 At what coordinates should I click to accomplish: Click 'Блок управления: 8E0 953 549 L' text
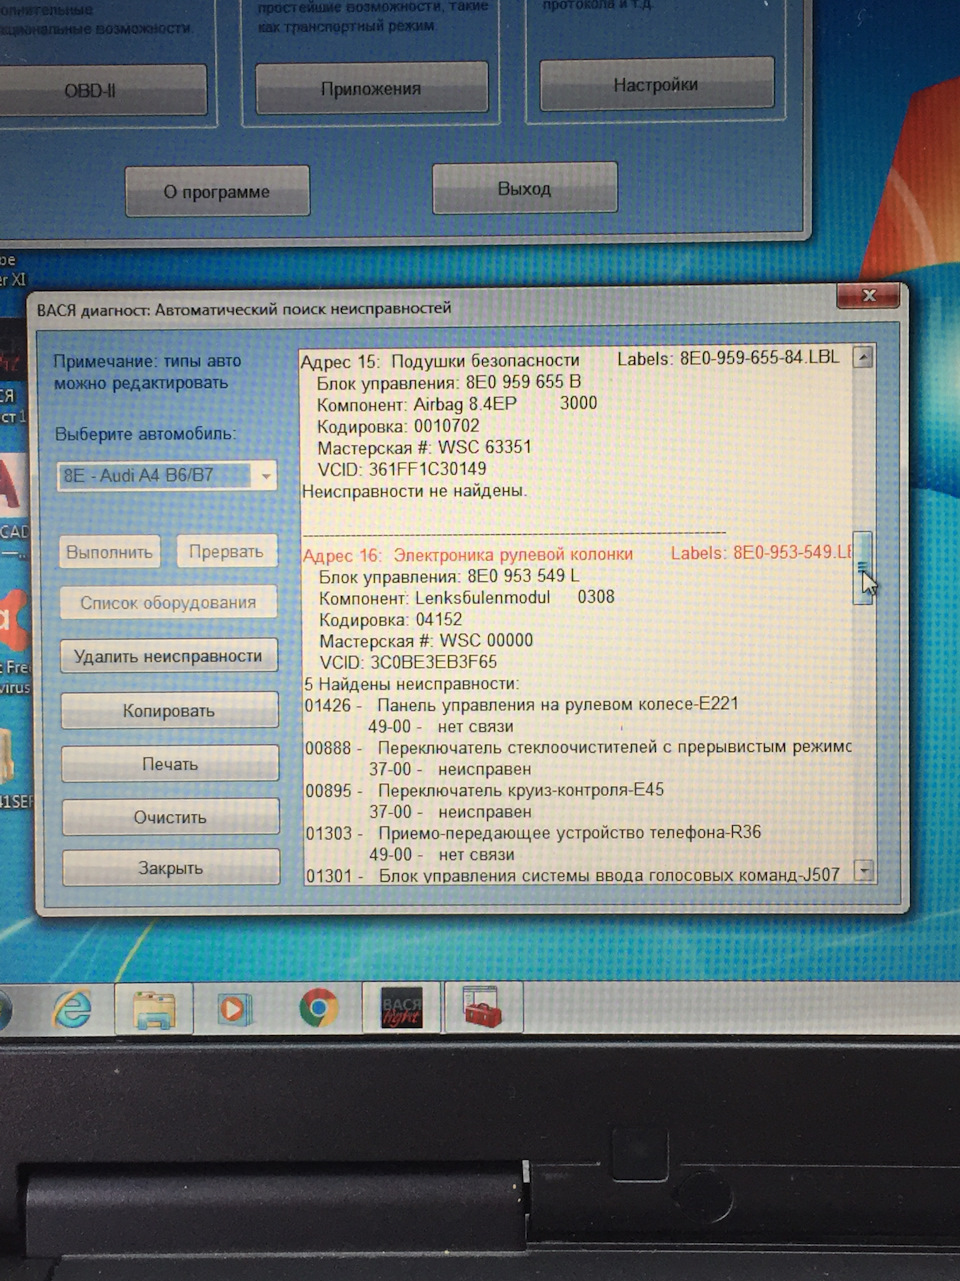click(449, 577)
